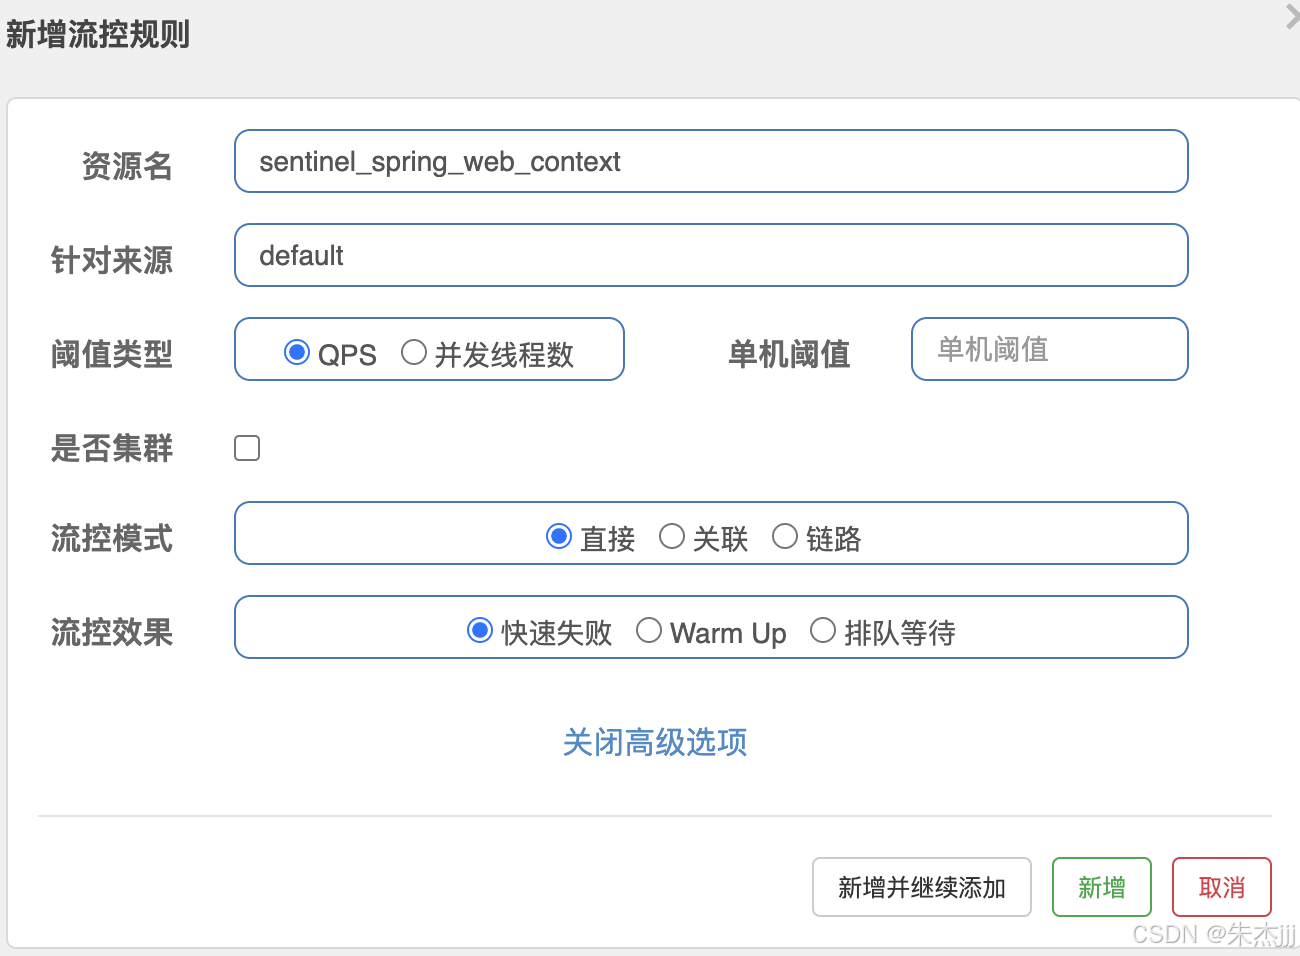
Task: Click the 资源名 input field
Action: click(711, 161)
